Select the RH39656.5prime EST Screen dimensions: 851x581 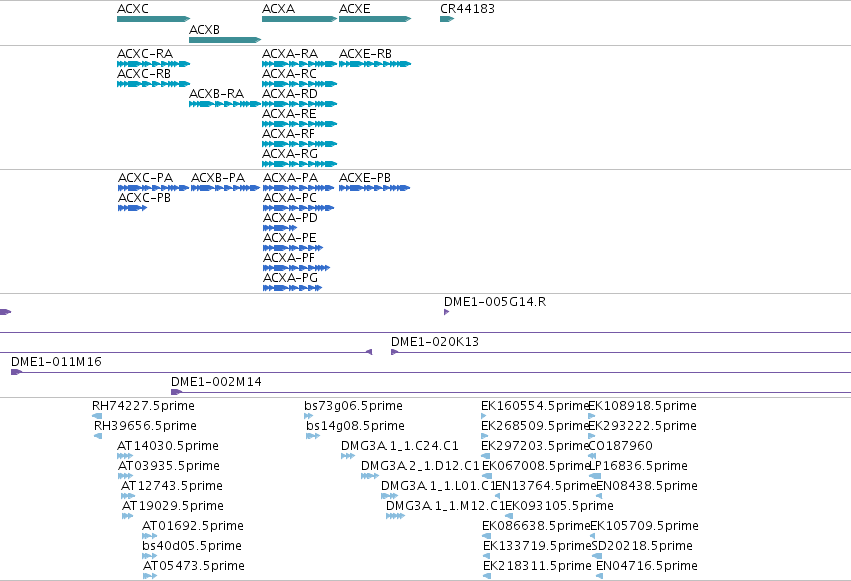coord(98,436)
